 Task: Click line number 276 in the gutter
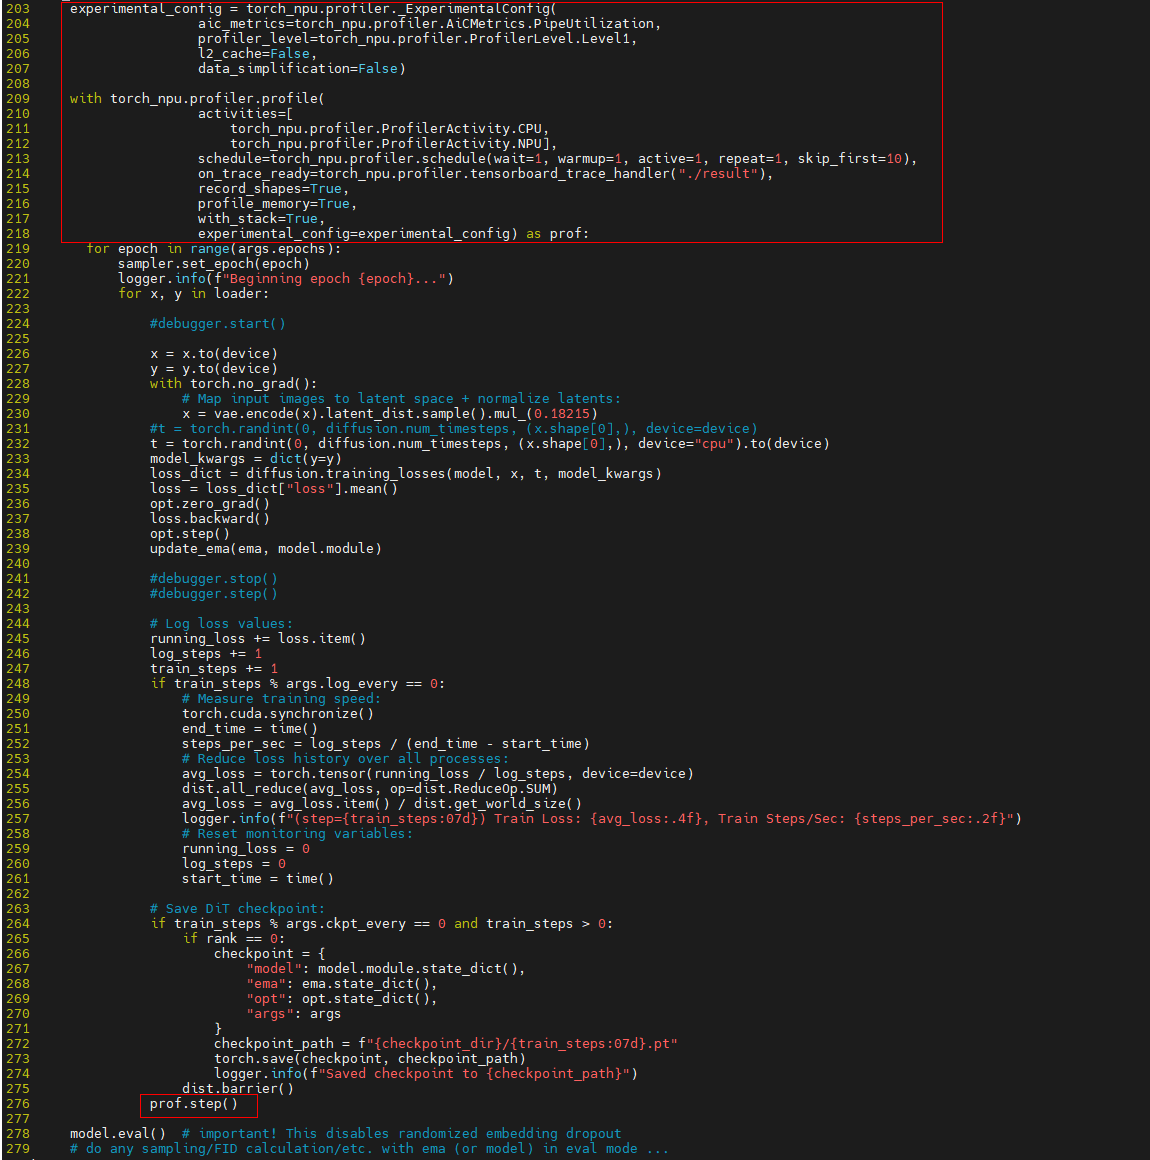pyautogui.click(x=18, y=1104)
